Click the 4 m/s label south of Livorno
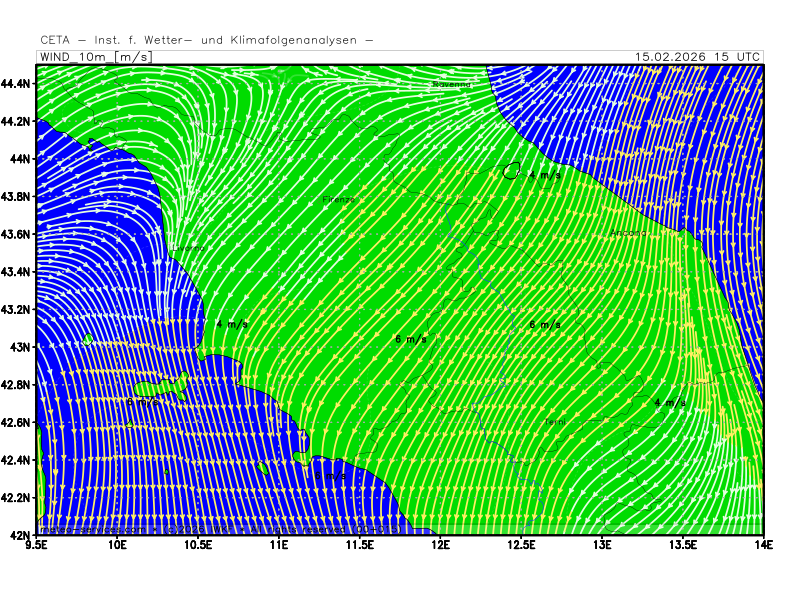The image size is (800, 600). coord(232,325)
